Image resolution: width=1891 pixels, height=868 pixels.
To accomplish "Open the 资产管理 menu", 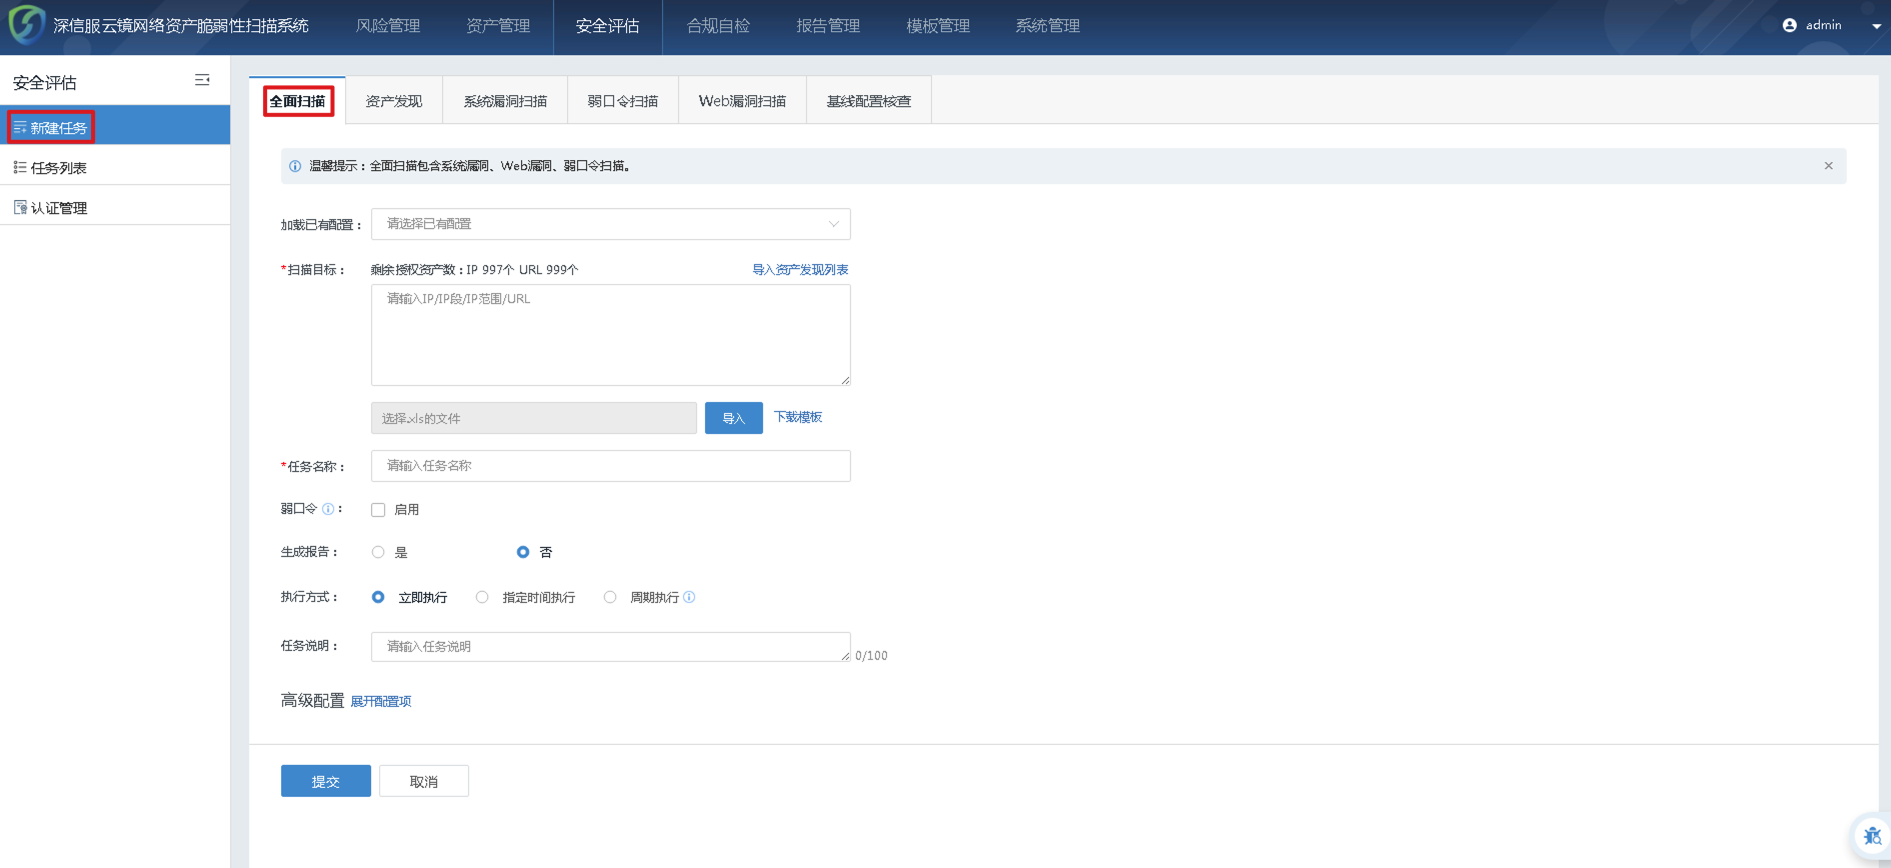I will tap(498, 26).
